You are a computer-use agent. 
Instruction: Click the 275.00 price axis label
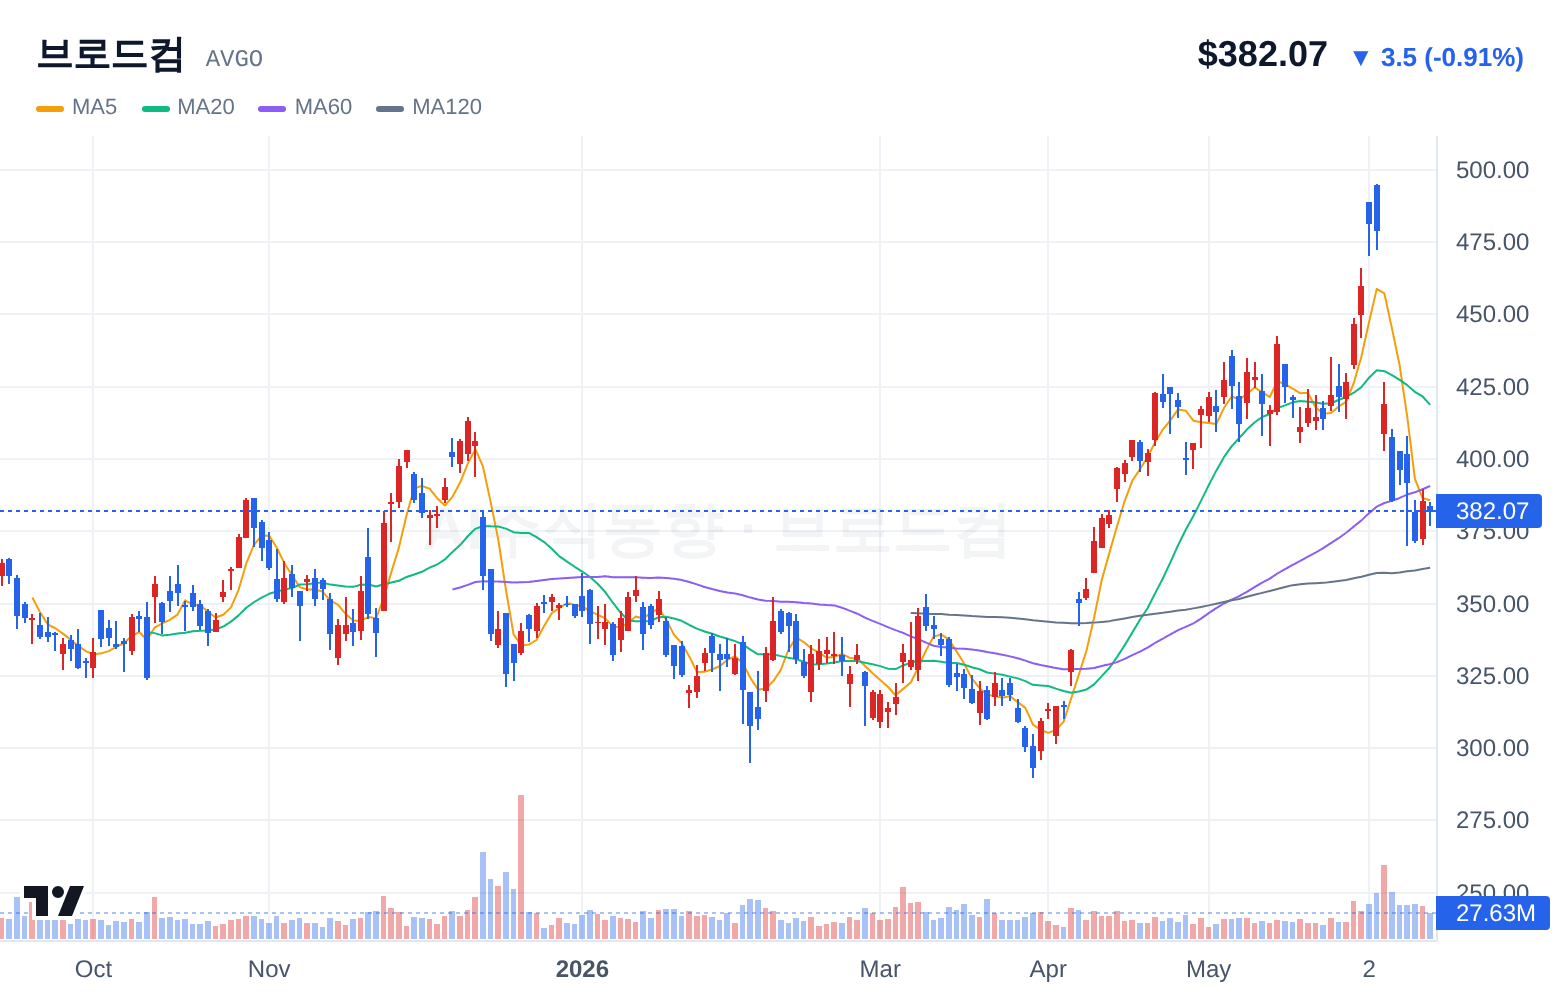point(1492,820)
